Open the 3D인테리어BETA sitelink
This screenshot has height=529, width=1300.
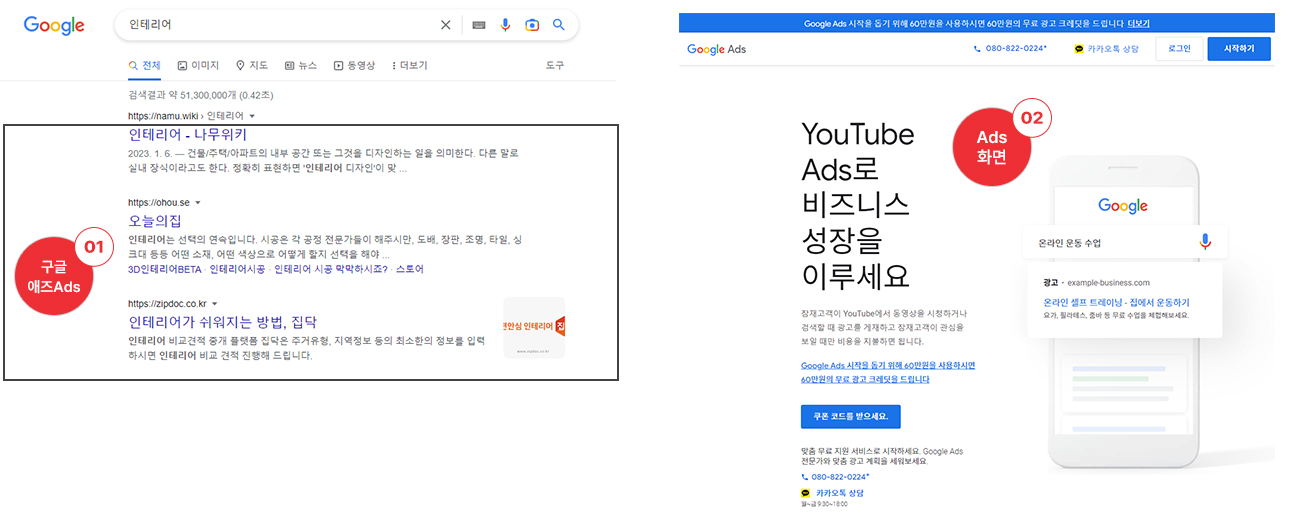tap(166, 269)
